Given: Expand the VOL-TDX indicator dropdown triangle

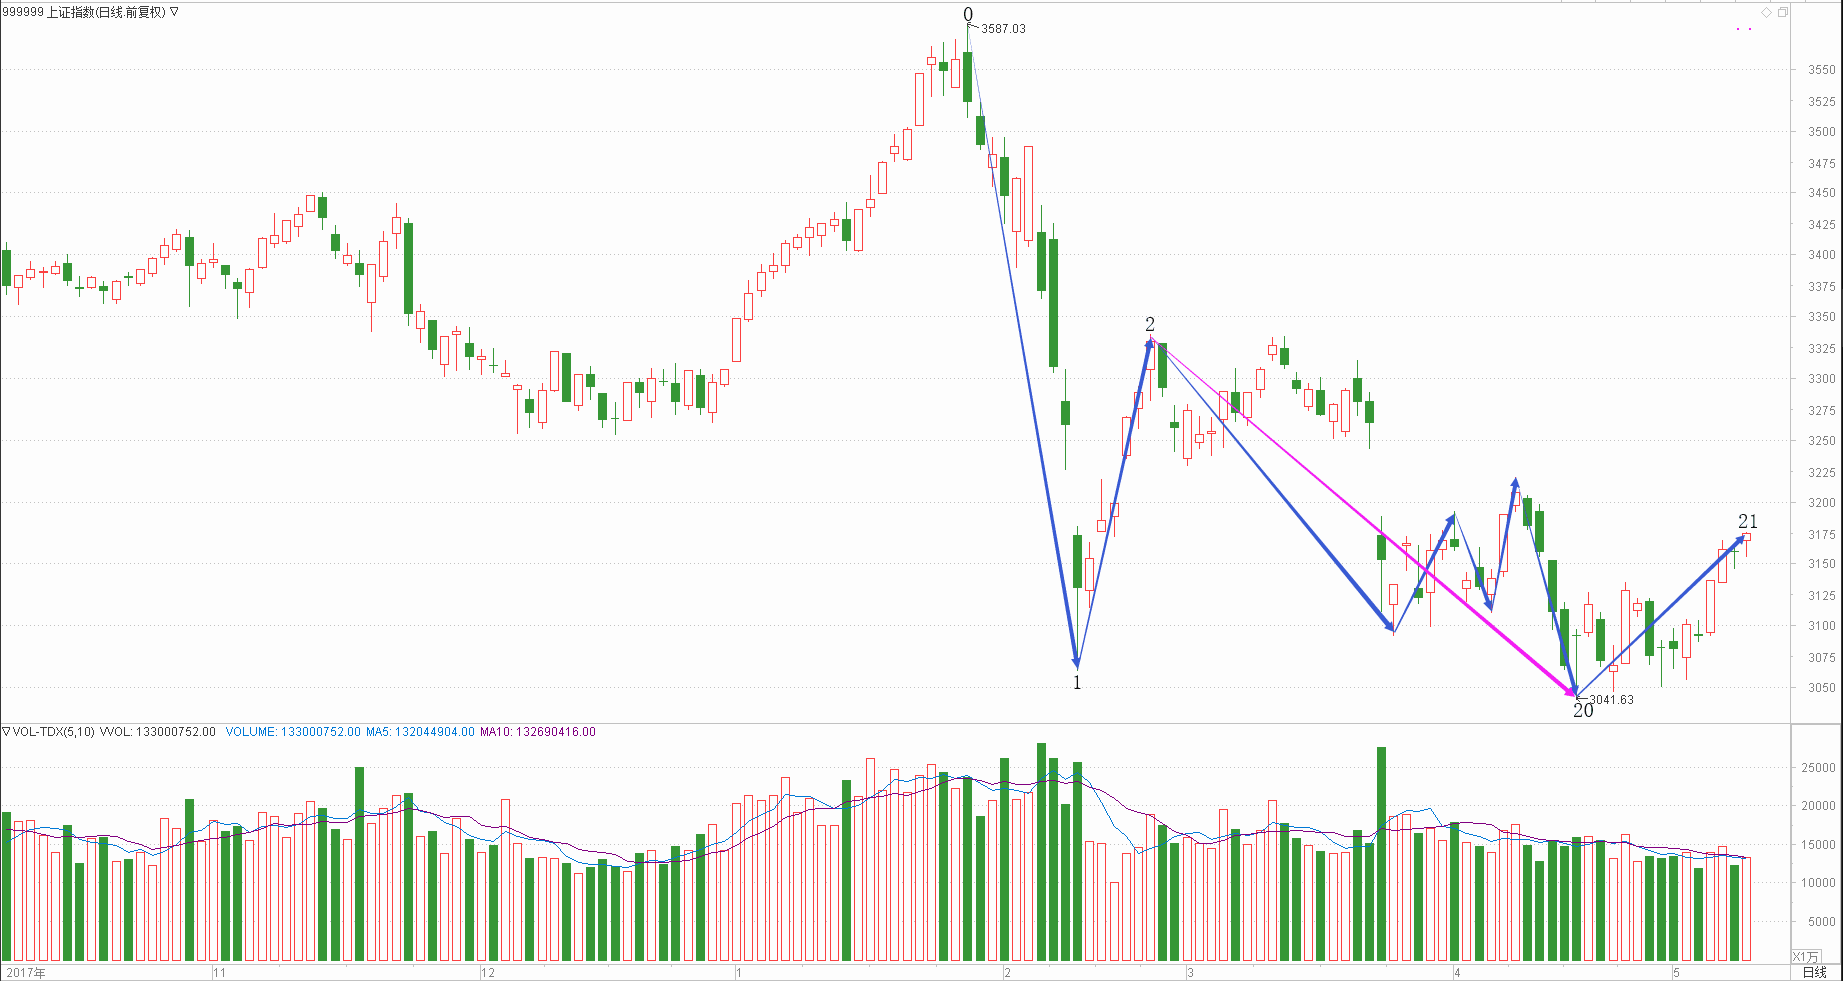Looking at the screenshot, I should click(x=6, y=732).
